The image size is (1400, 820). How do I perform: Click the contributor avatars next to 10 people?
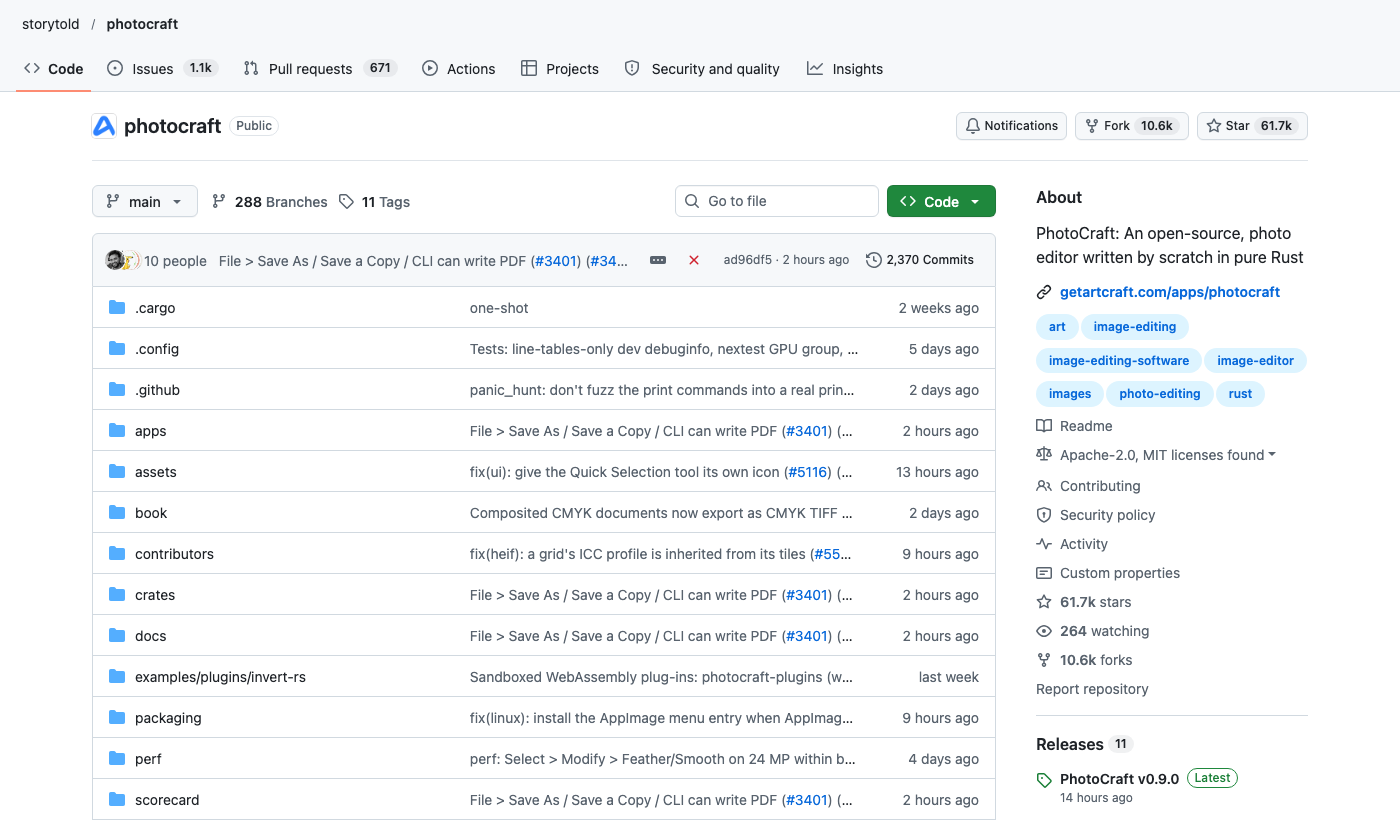pyautogui.click(x=122, y=260)
